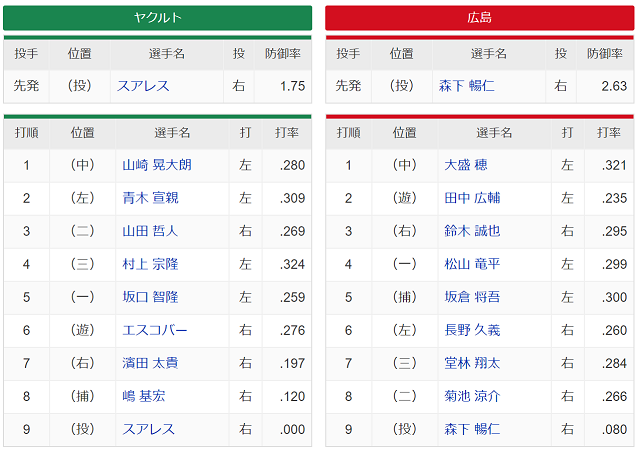Screen dimensions: 640x453
Task: Open 田中 広輔 player page
Action: click(472, 198)
